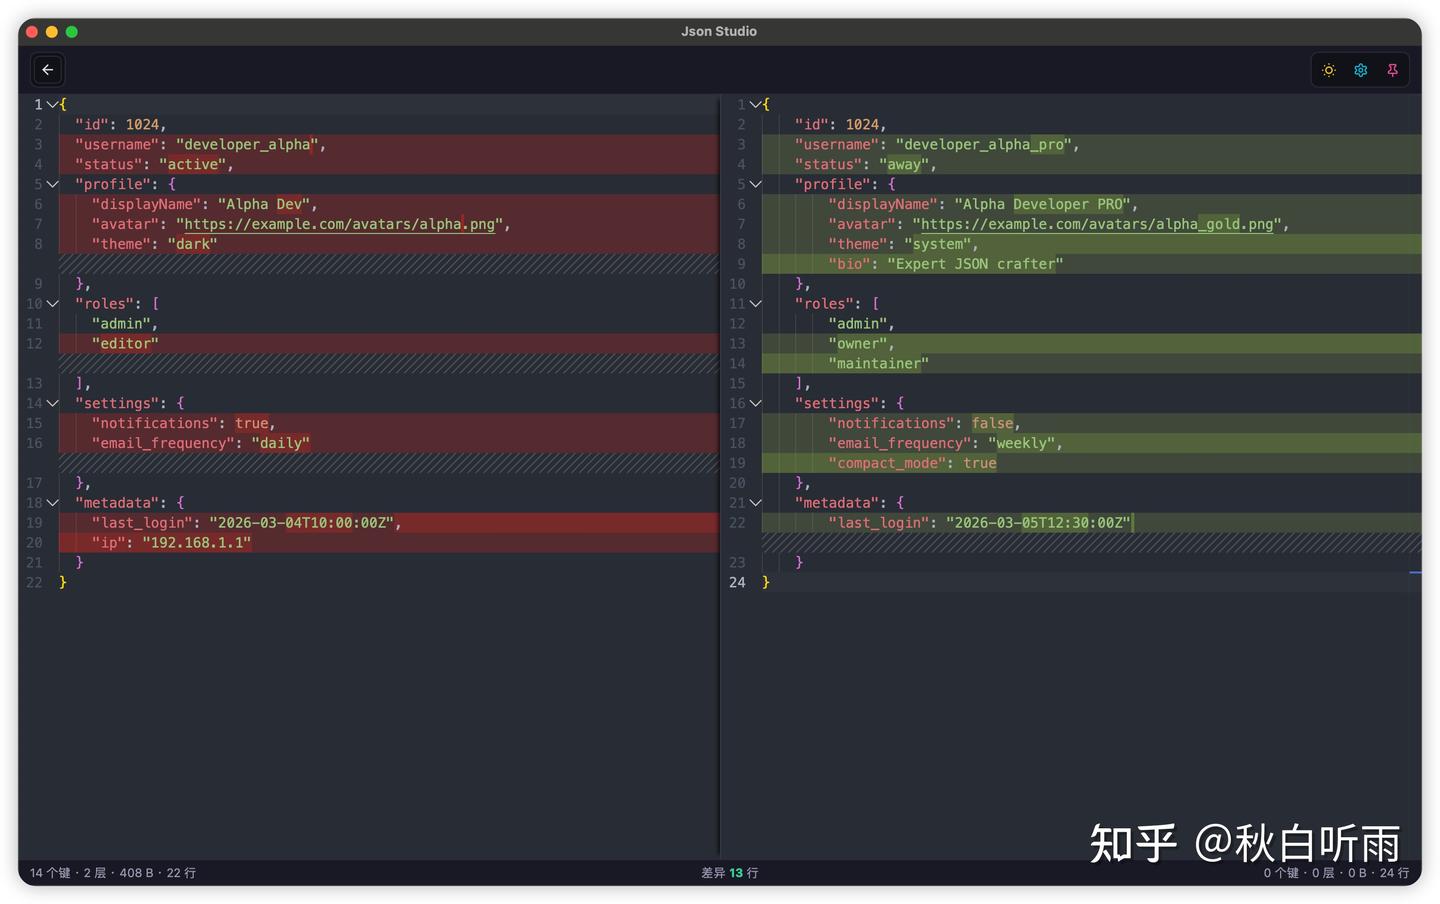Select the "system" theme value
Viewport: 1440px width, 904px height.
[938, 244]
